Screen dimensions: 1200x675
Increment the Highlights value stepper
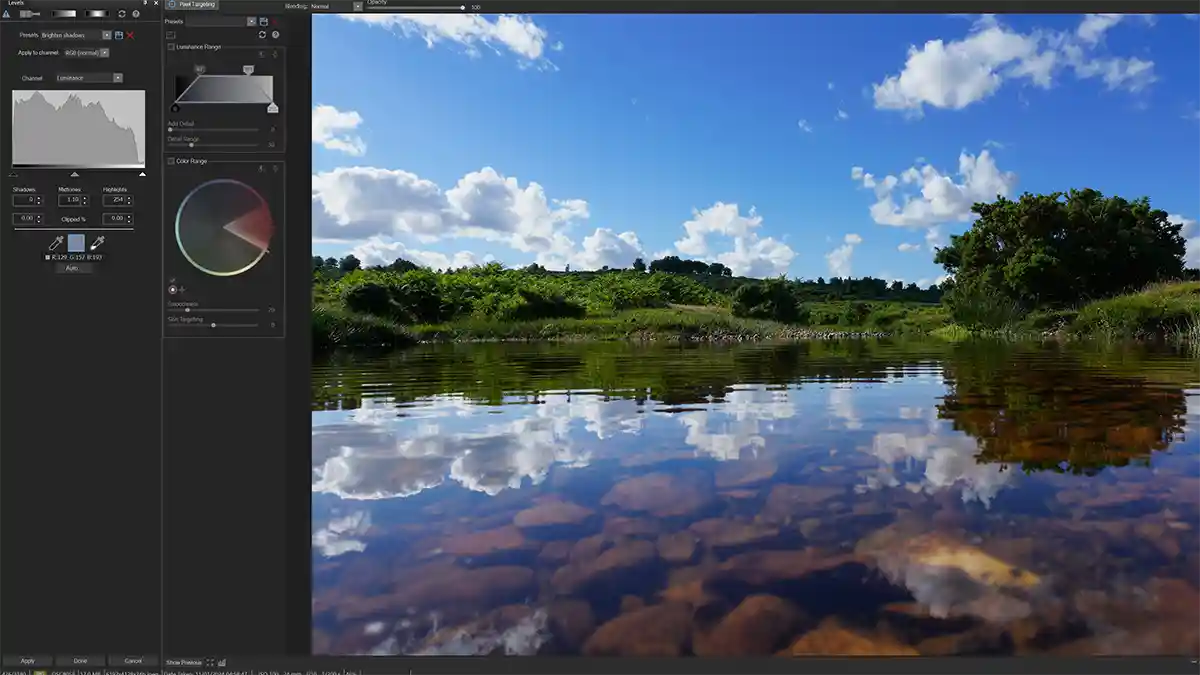tap(129, 197)
